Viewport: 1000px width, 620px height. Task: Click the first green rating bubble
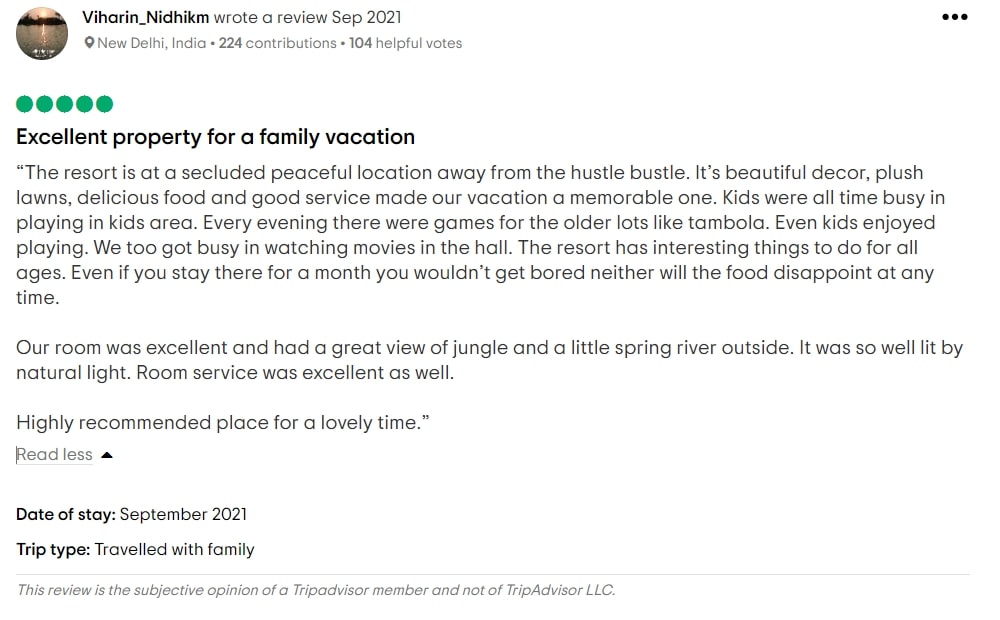(x=24, y=103)
